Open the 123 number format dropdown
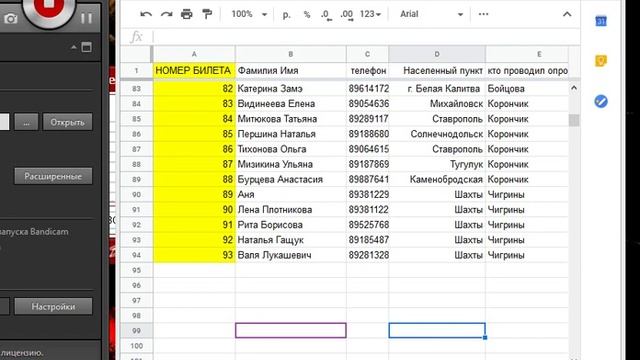The height and width of the screenshot is (360, 640). (370, 14)
